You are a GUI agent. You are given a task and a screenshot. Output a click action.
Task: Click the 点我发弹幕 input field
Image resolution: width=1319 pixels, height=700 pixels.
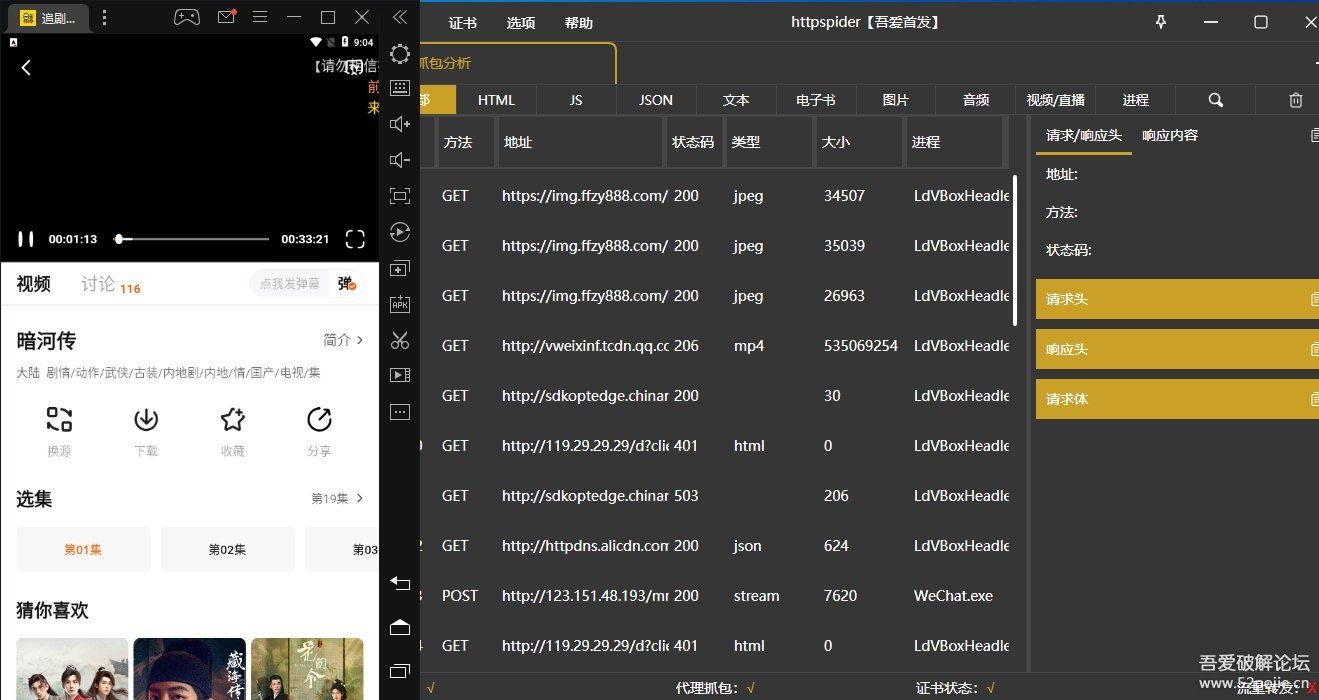[x=290, y=283]
